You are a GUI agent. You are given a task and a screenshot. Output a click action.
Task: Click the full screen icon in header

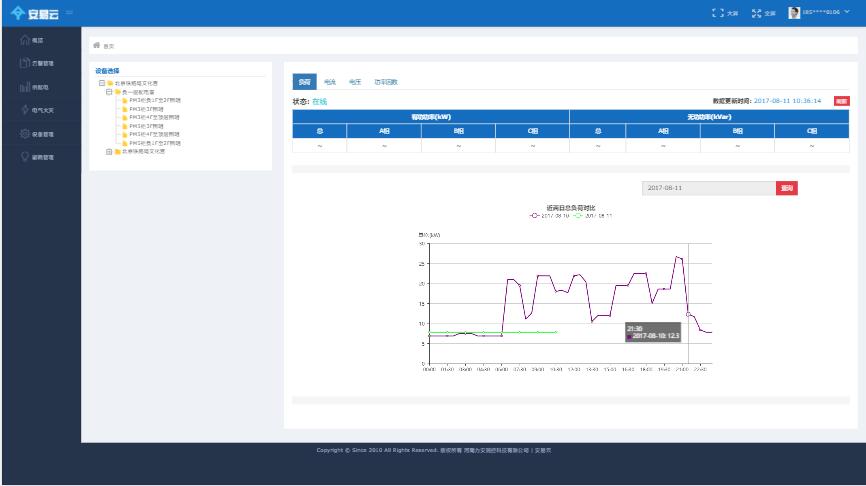[755, 13]
